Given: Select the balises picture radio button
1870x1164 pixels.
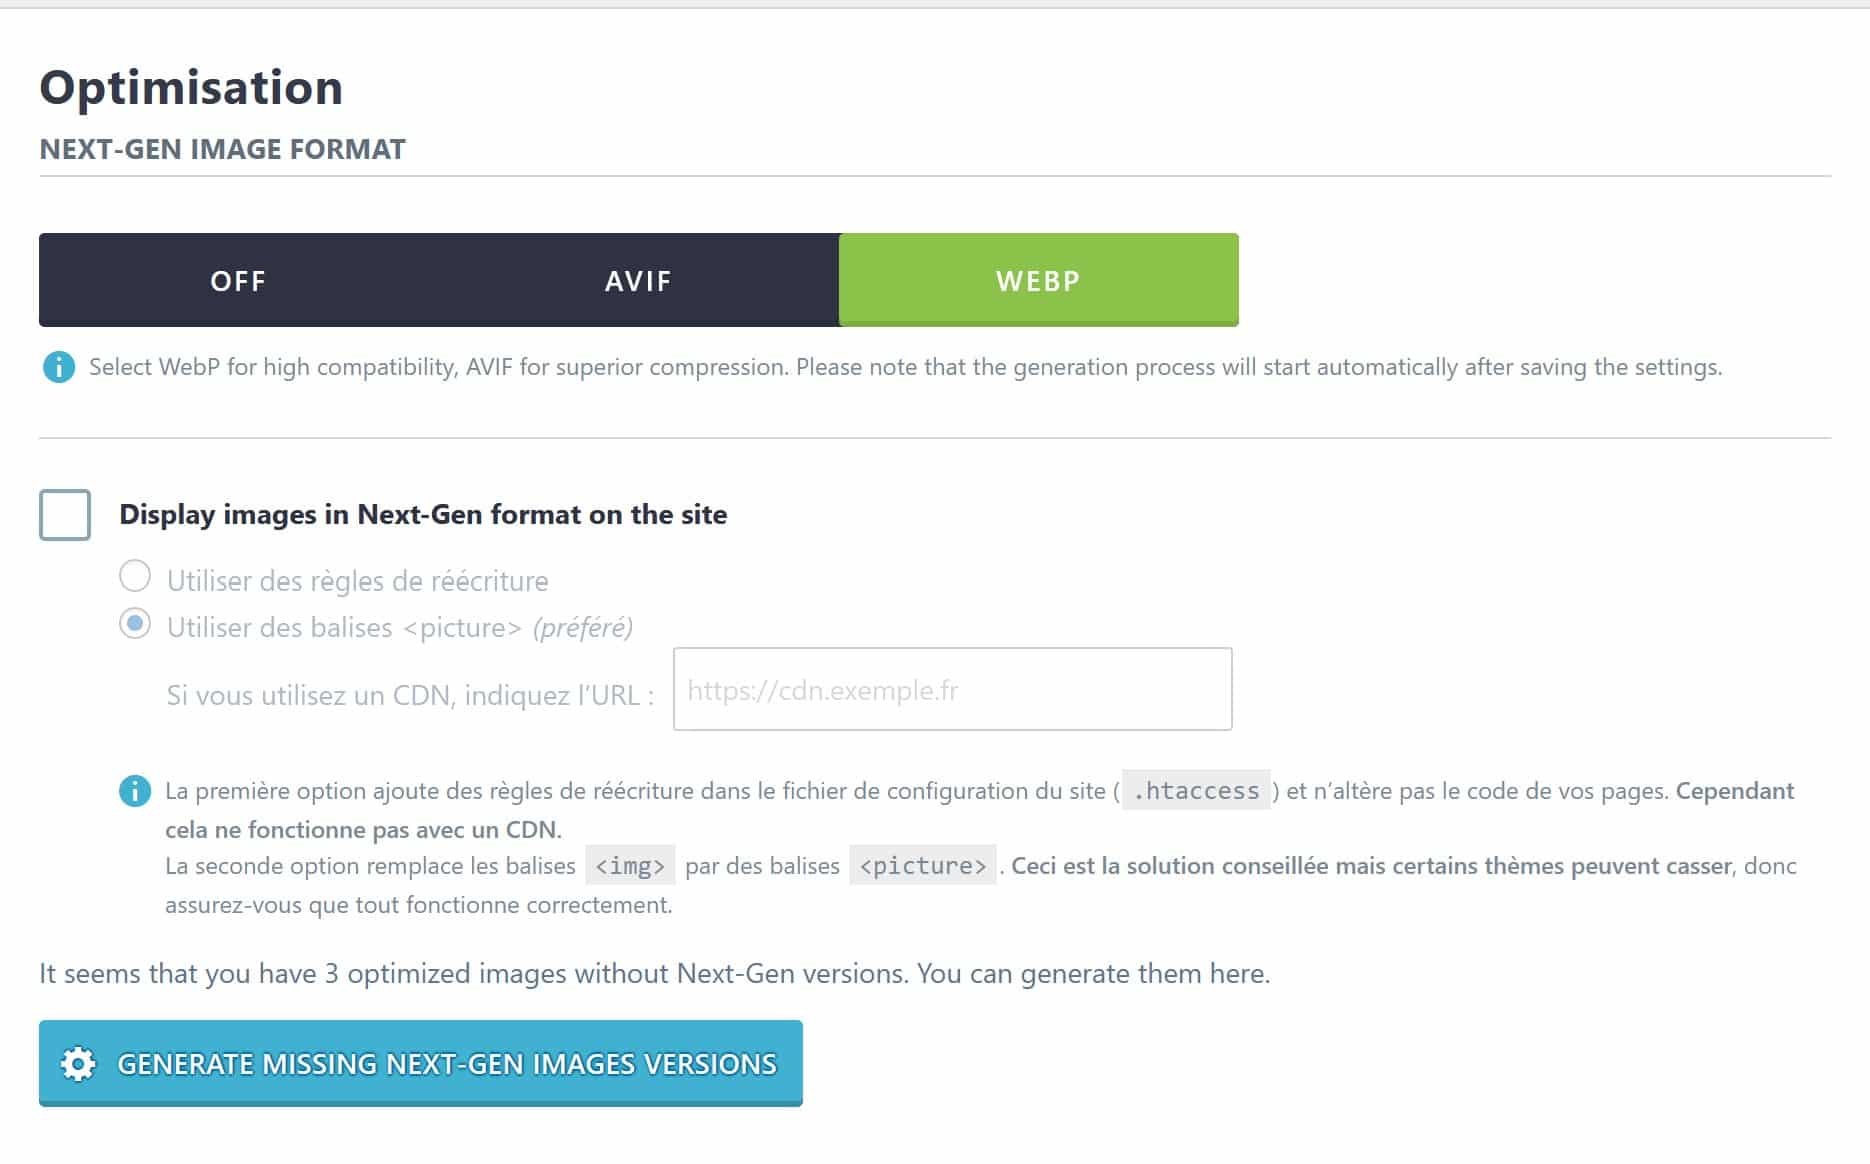Looking at the screenshot, I should tap(135, 623).
